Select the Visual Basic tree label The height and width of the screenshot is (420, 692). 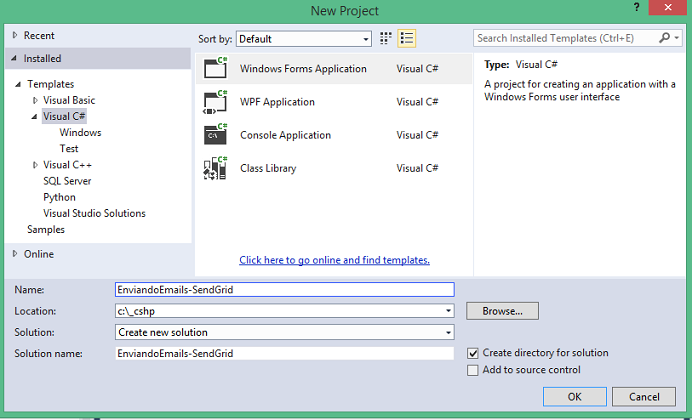[69, 100]
